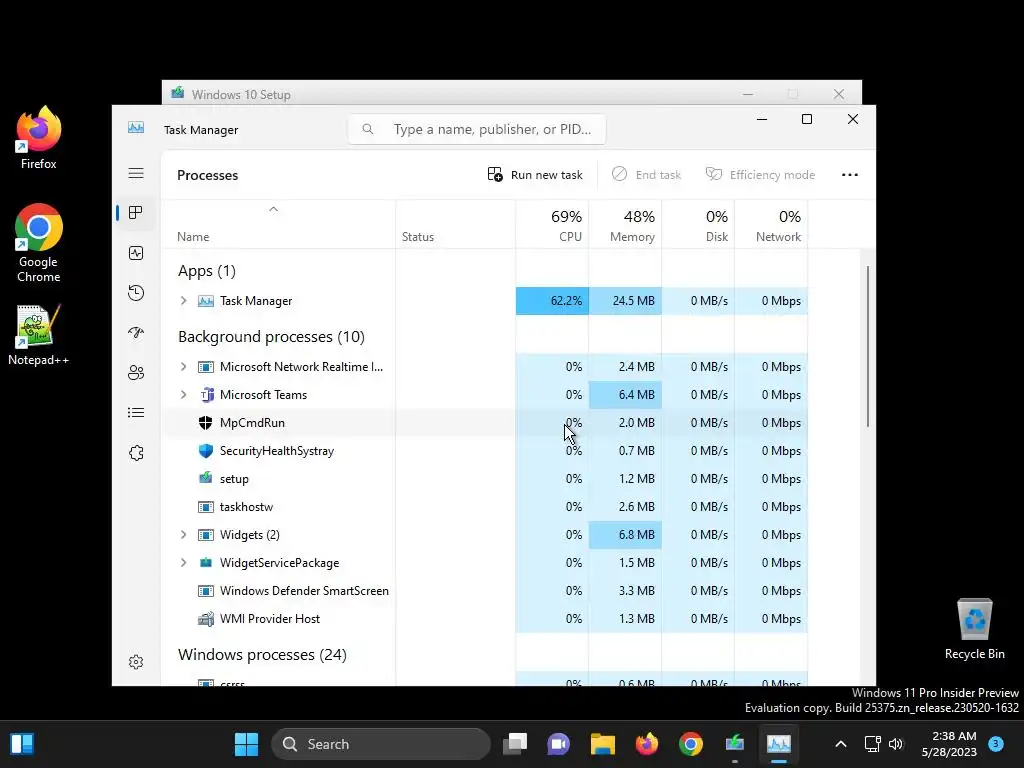Click the 6.8 MB Widgets memory cell
Viewport: 1024px width, 768px height.
[x=626, y=534]
